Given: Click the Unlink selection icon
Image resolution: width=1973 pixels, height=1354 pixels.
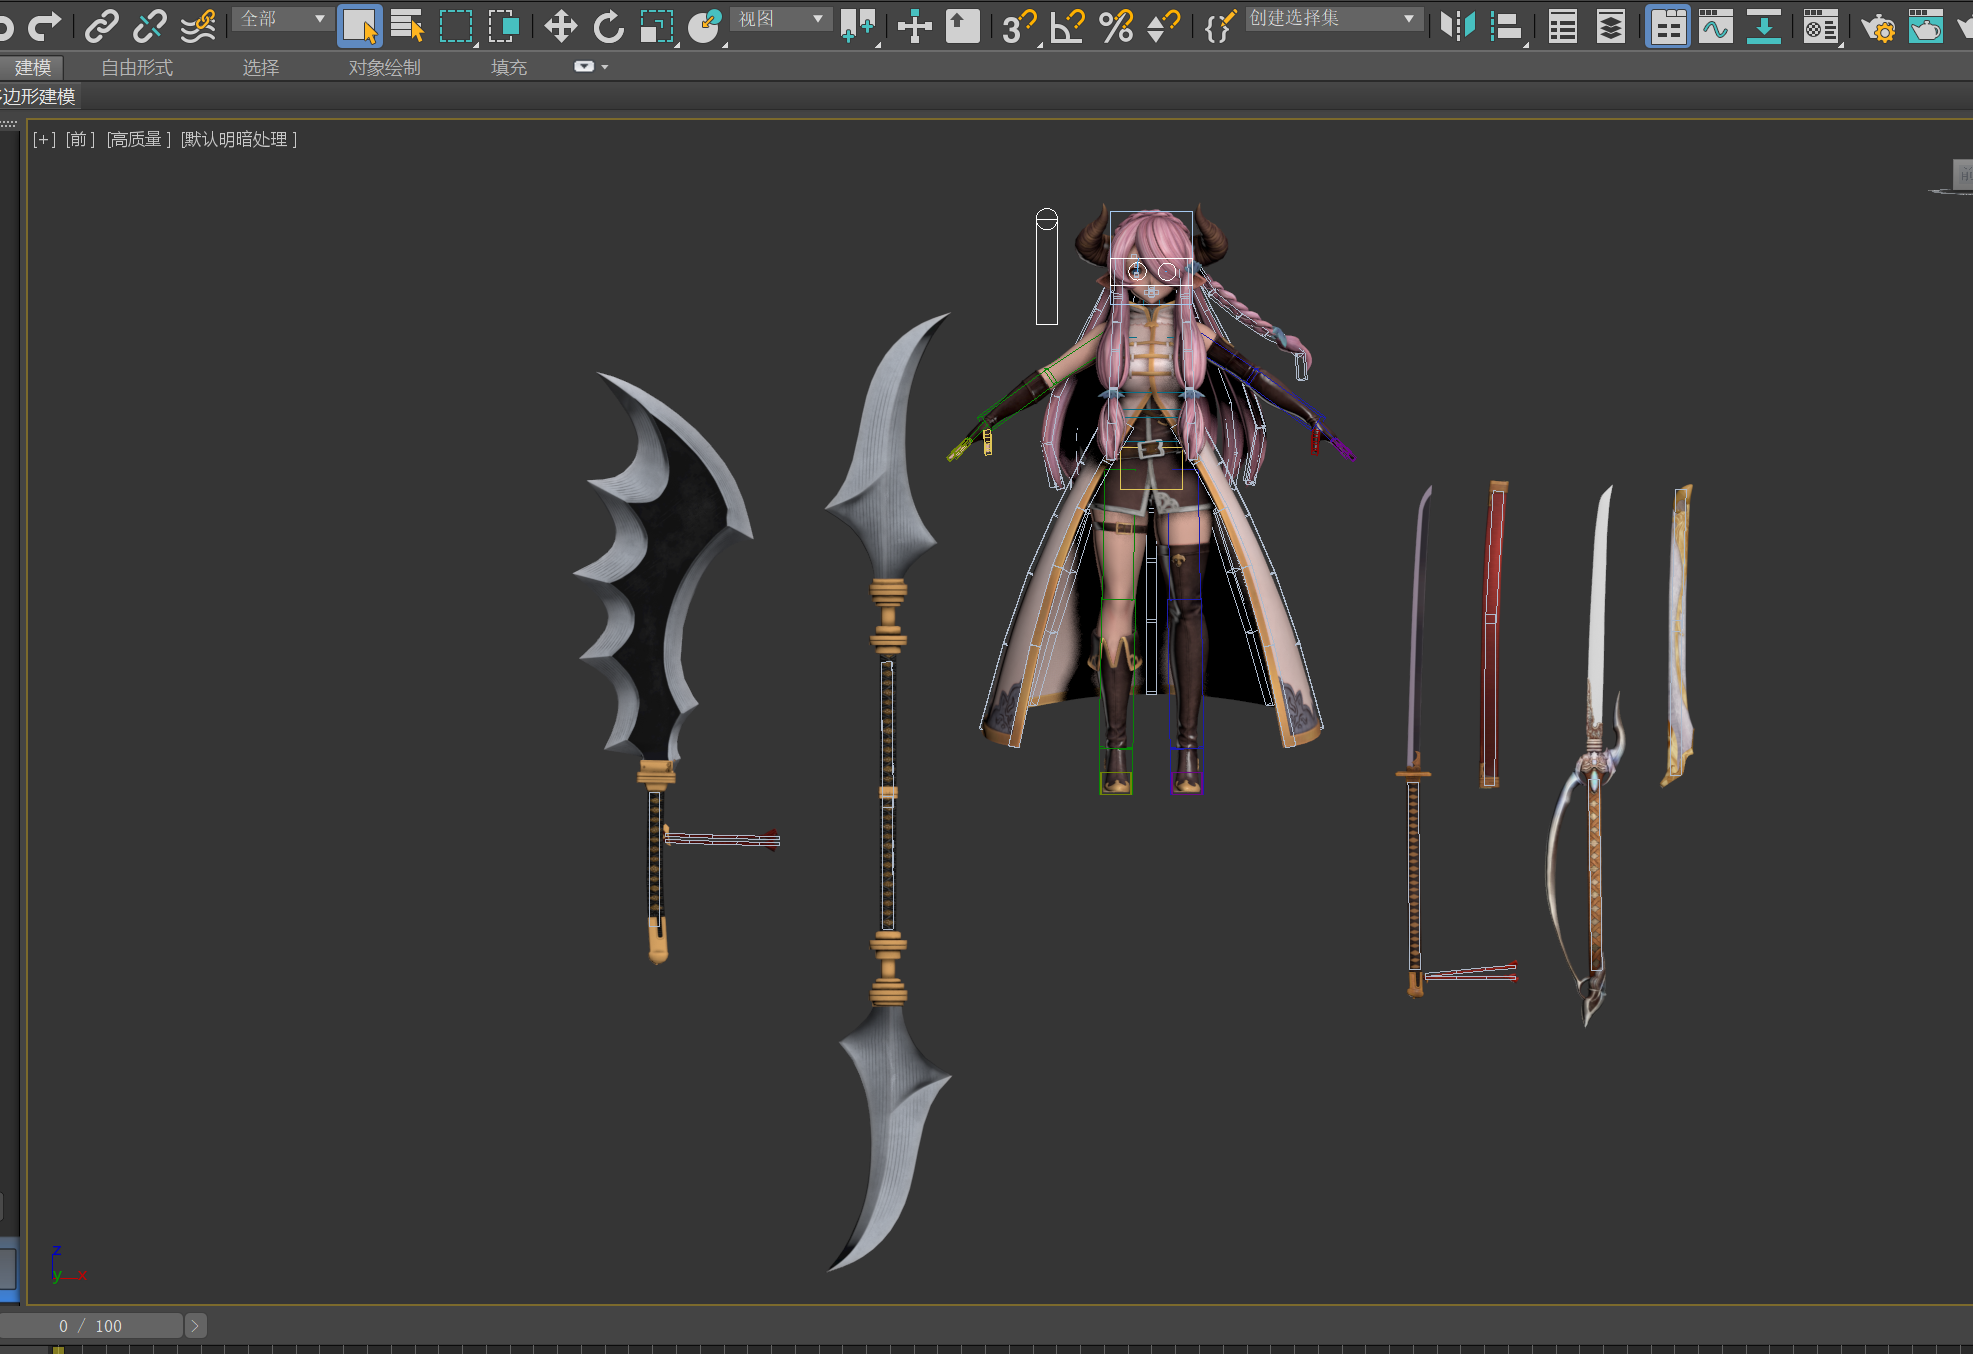Looking at the screenshot, I should click(x=149, y=25).
